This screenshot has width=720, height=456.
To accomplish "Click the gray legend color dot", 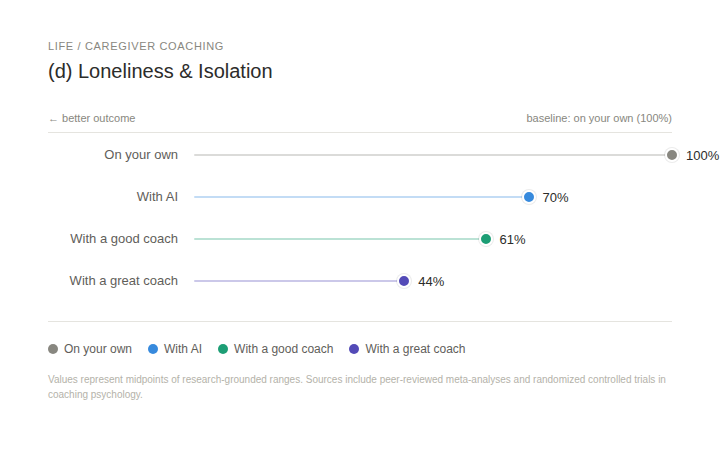I will coord(53,349).
